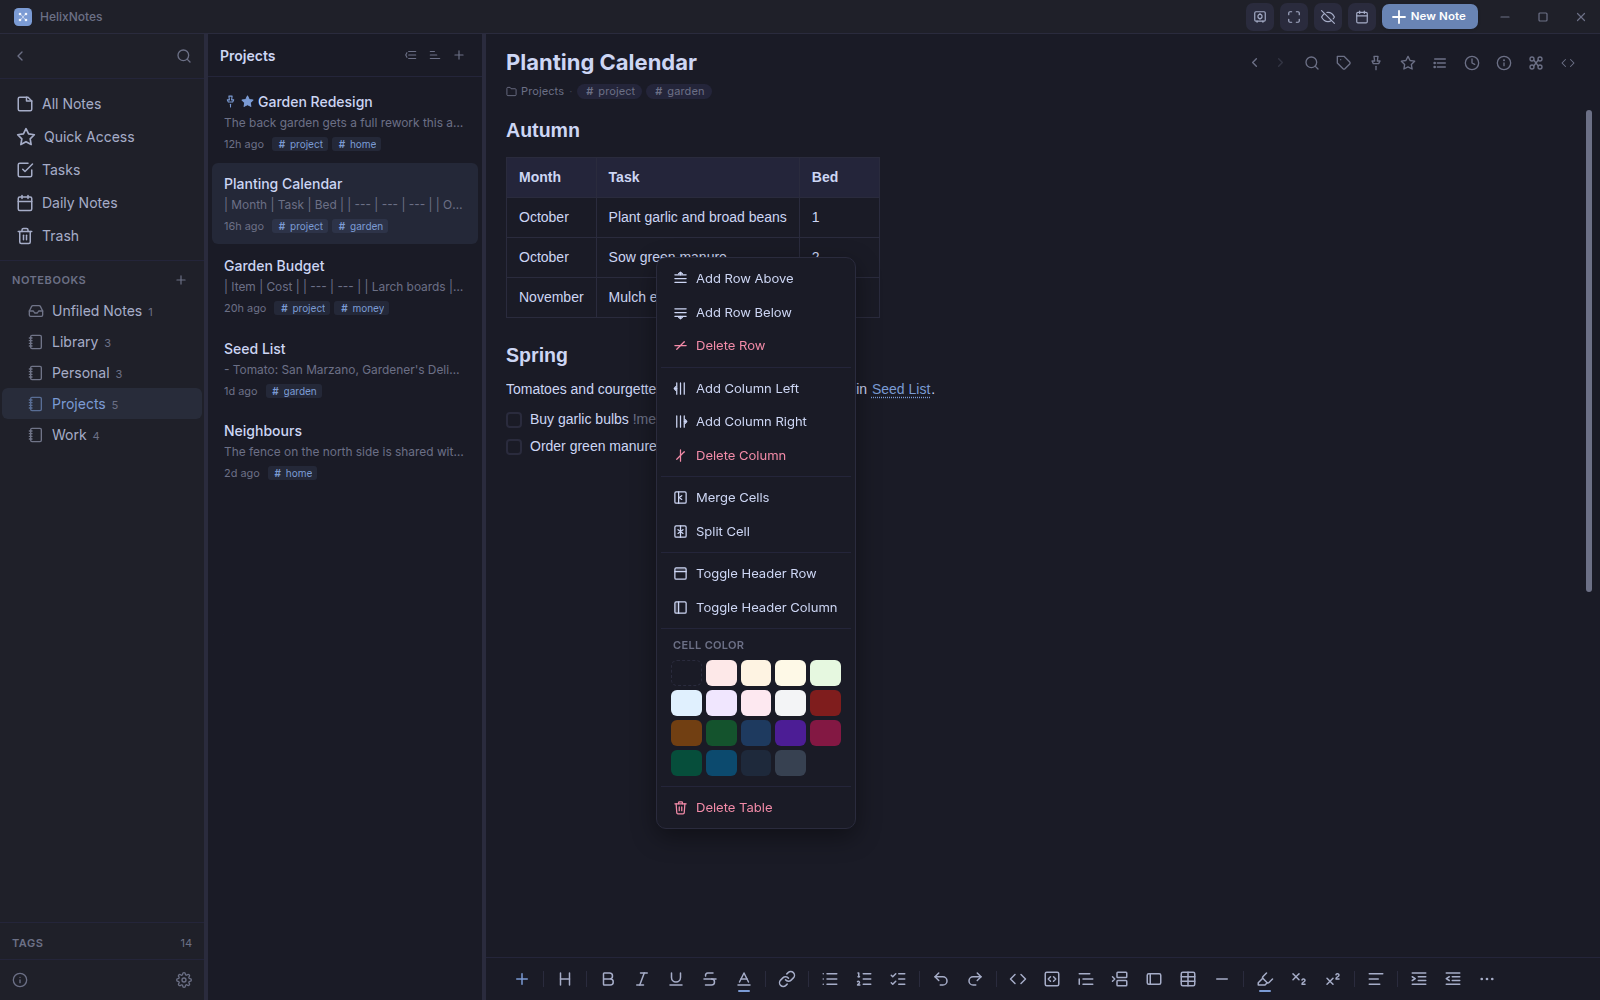Viewport: 1600px width, 1000px height.
Task: Click the redo icon
Action: 975,979
